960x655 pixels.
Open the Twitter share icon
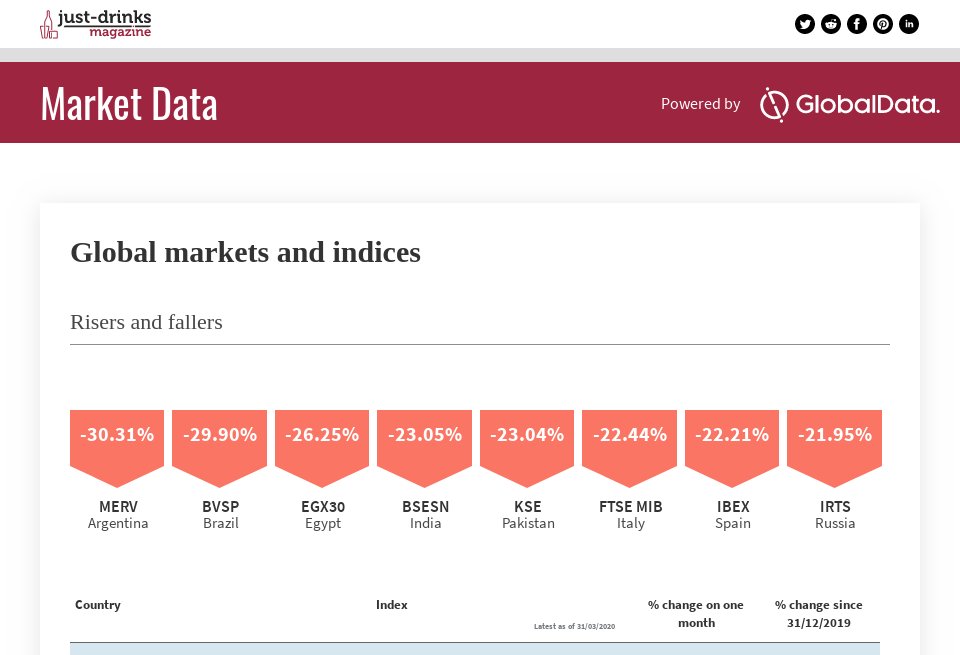point(804,24)
